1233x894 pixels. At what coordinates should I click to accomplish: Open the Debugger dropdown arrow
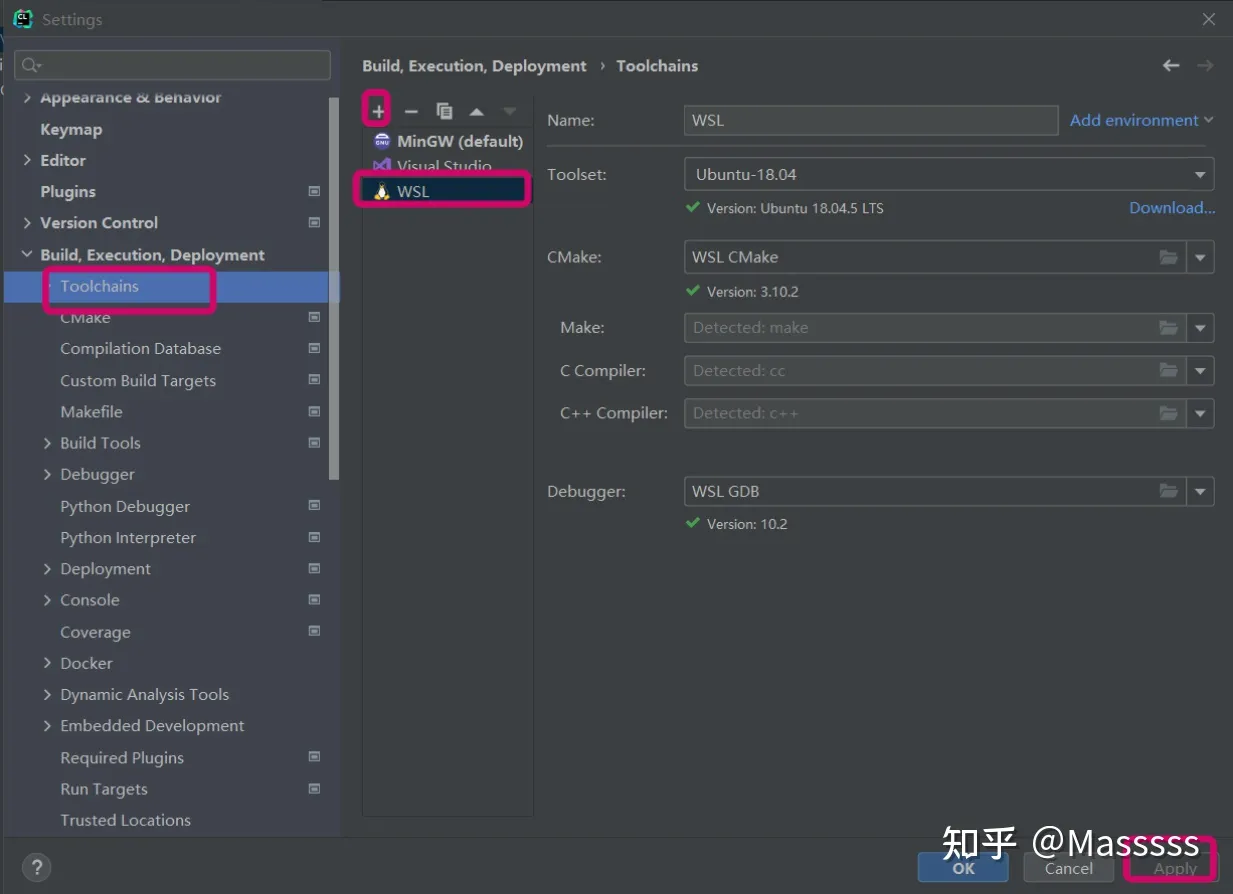click(x=1201, y=491)
